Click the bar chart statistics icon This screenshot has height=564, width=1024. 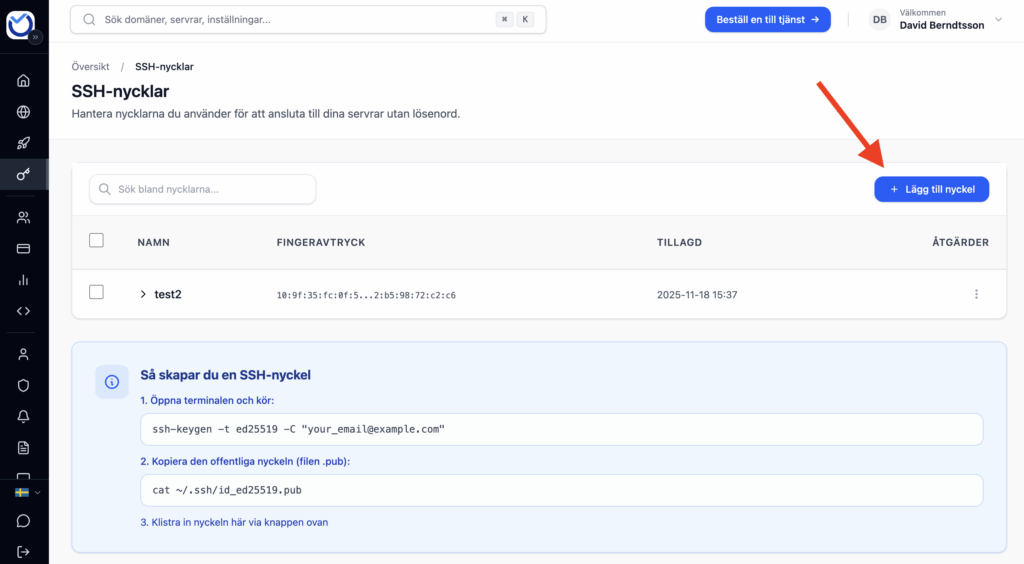coord(24,279)
